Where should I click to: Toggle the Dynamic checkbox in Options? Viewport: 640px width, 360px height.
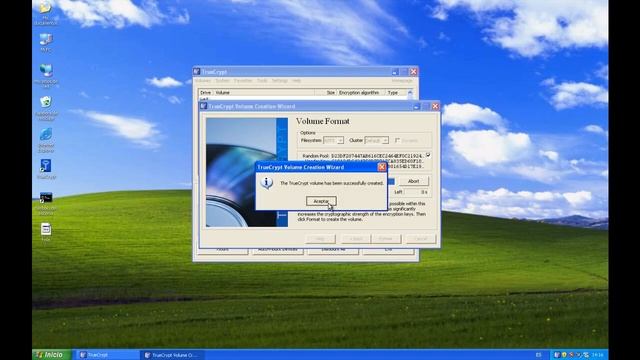coord(397,140)
